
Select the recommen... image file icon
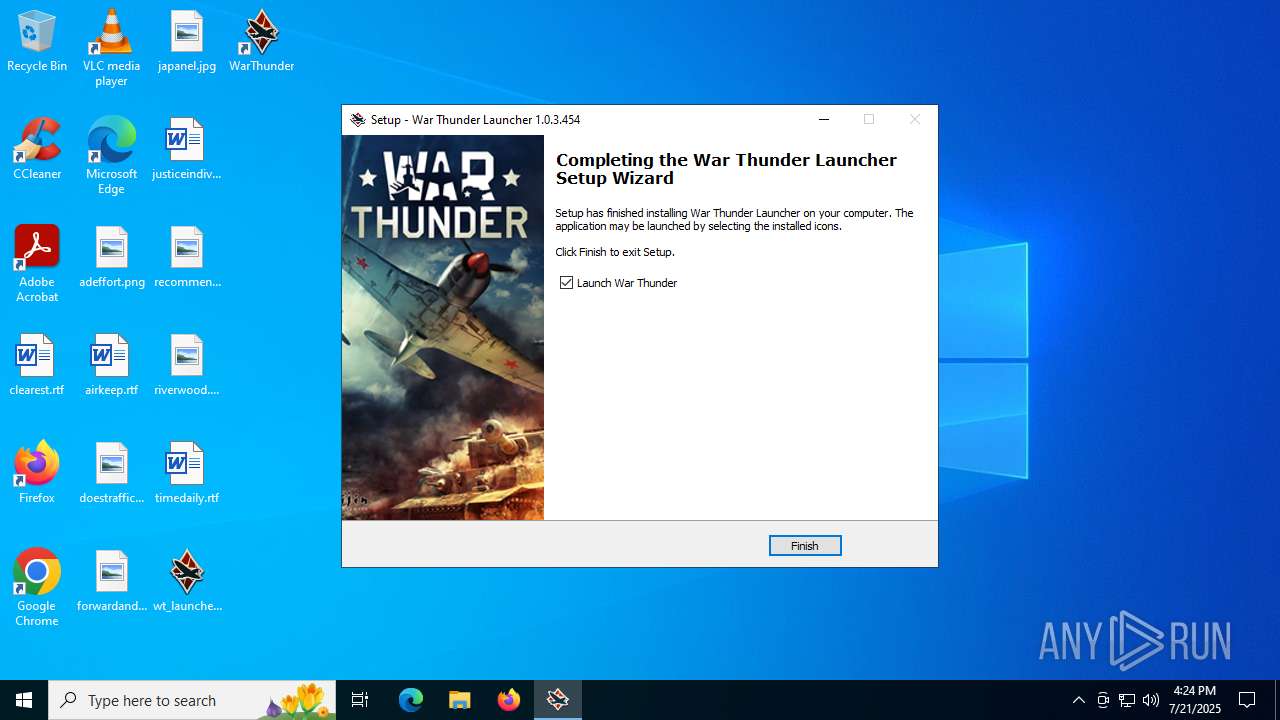pyautogui.click(x=187, y=258)
